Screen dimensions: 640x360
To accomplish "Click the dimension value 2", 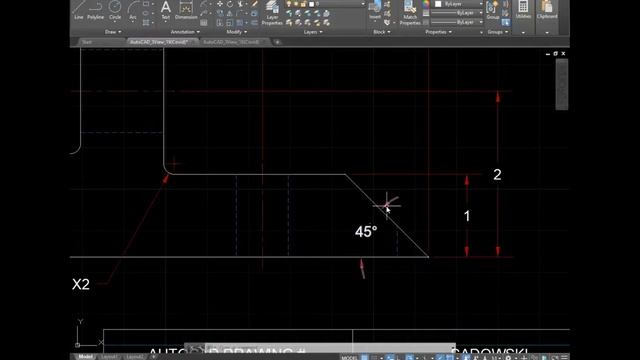I will click(497, 175).
